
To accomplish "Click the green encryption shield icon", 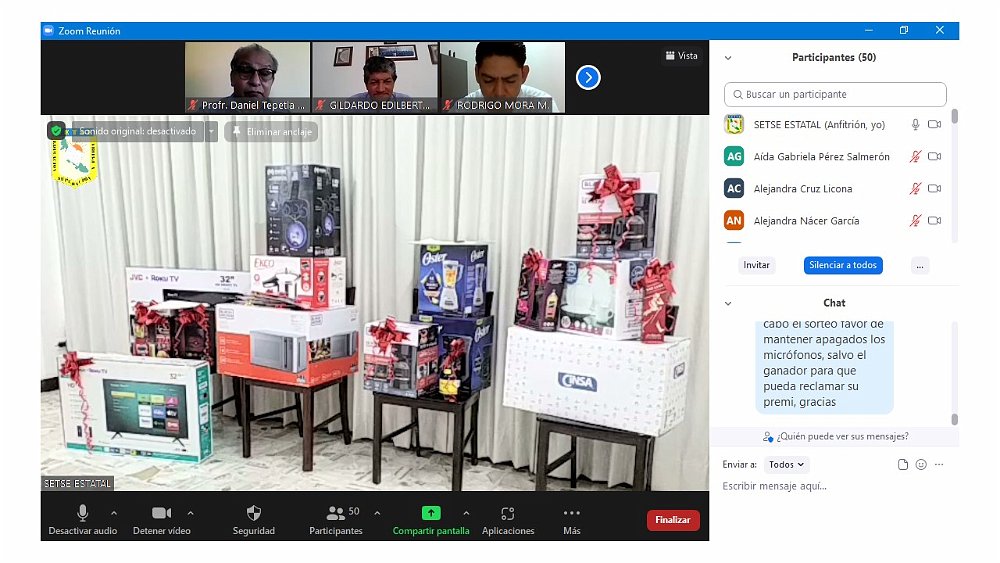I will point(56,131).
